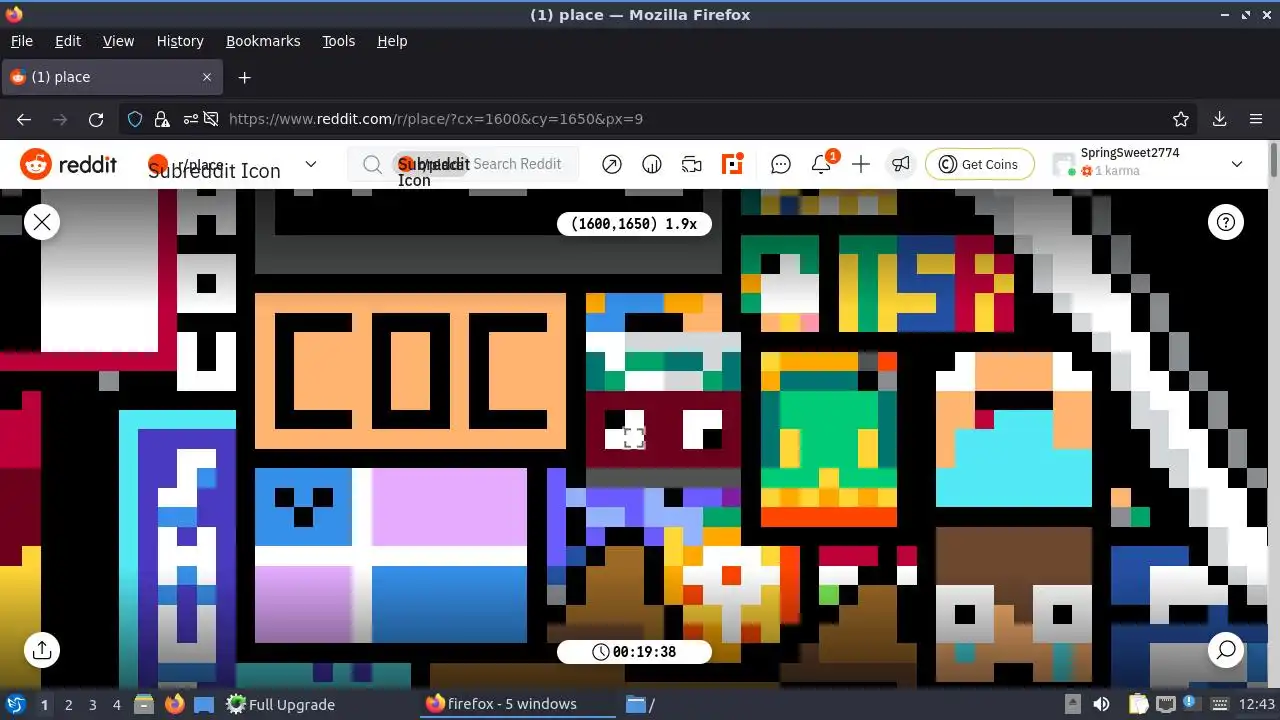This screenshot has width=1280, height=720.
Task: Bookmark this page with the star
Action: click(x=1181, y=119)
